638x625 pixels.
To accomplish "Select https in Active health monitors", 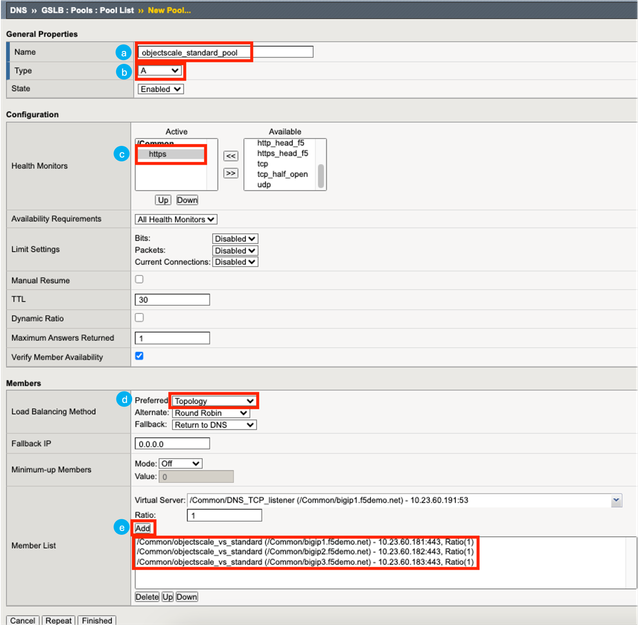I will (x=158, y=155).
